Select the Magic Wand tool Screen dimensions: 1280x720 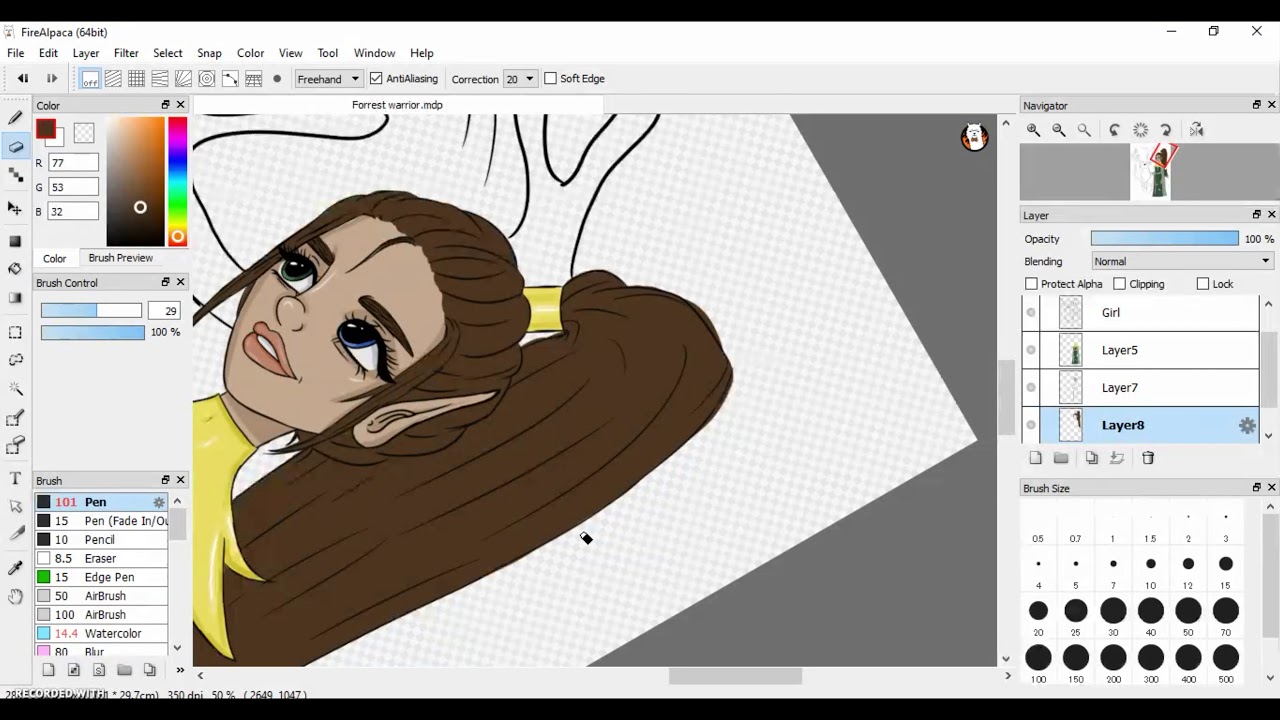click(x=15, y=389)
